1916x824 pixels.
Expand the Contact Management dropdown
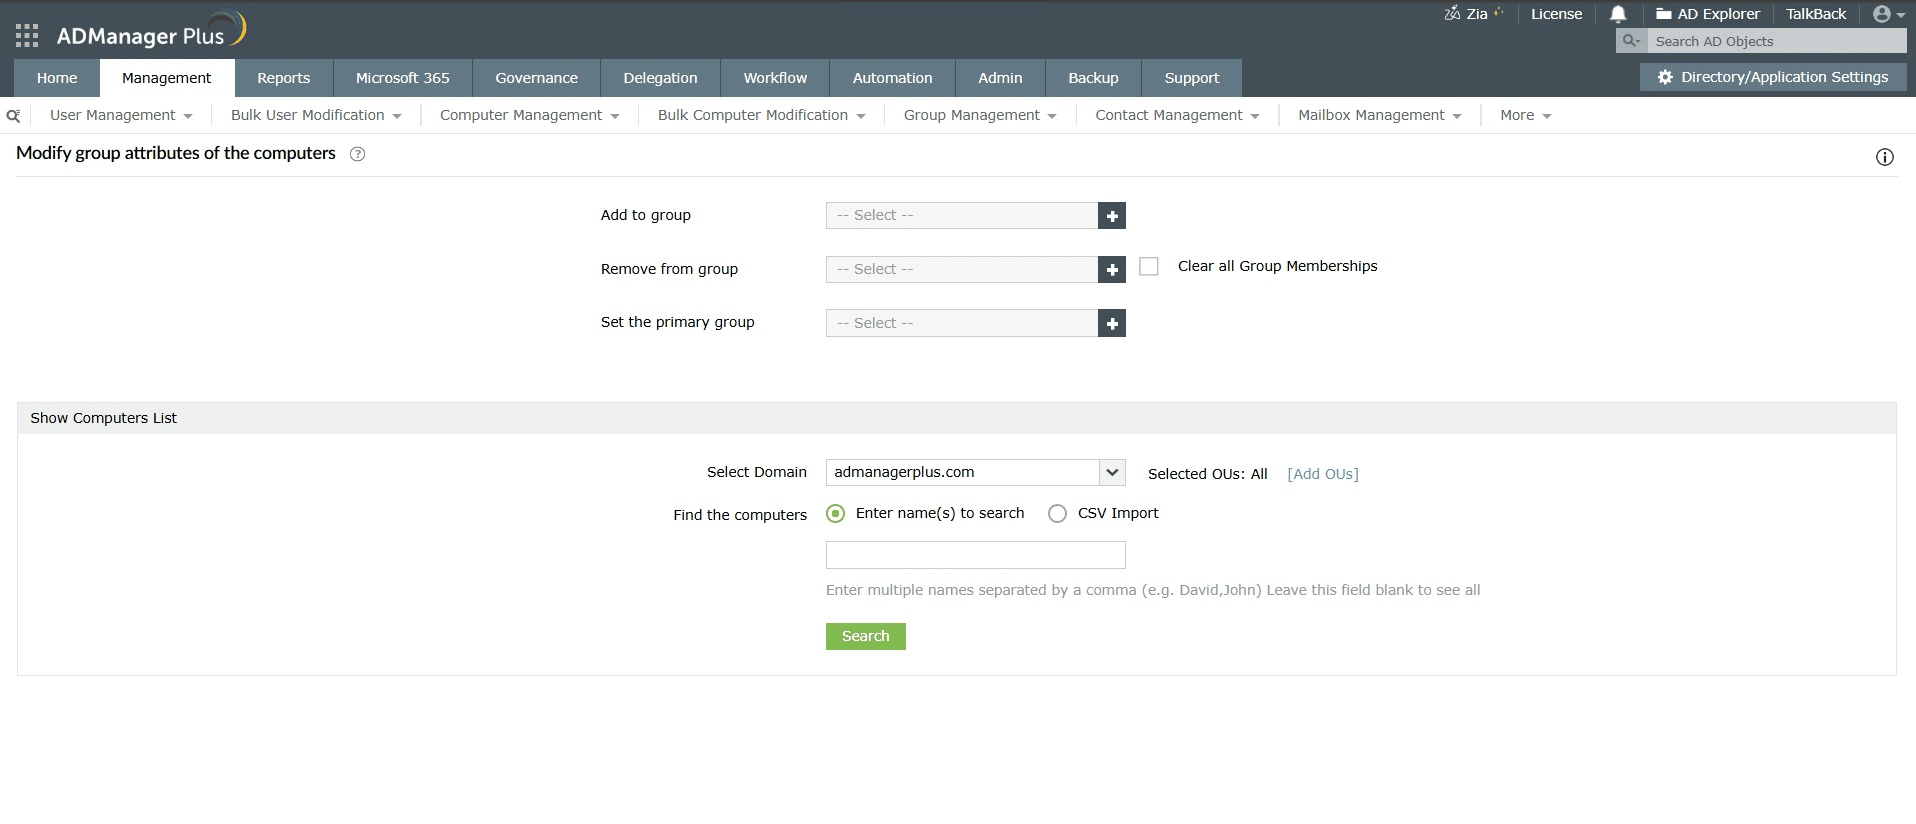[x=1177, y=116]
